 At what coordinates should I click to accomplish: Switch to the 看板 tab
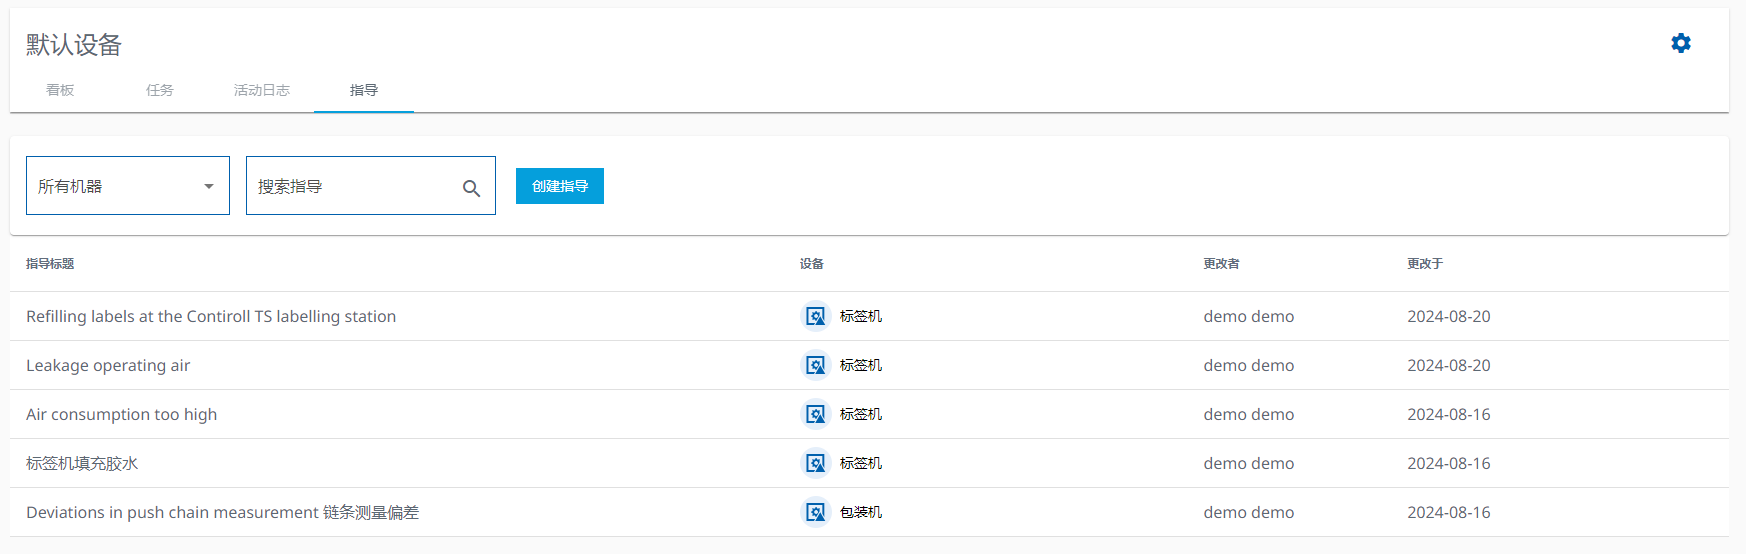click(60, 90)
